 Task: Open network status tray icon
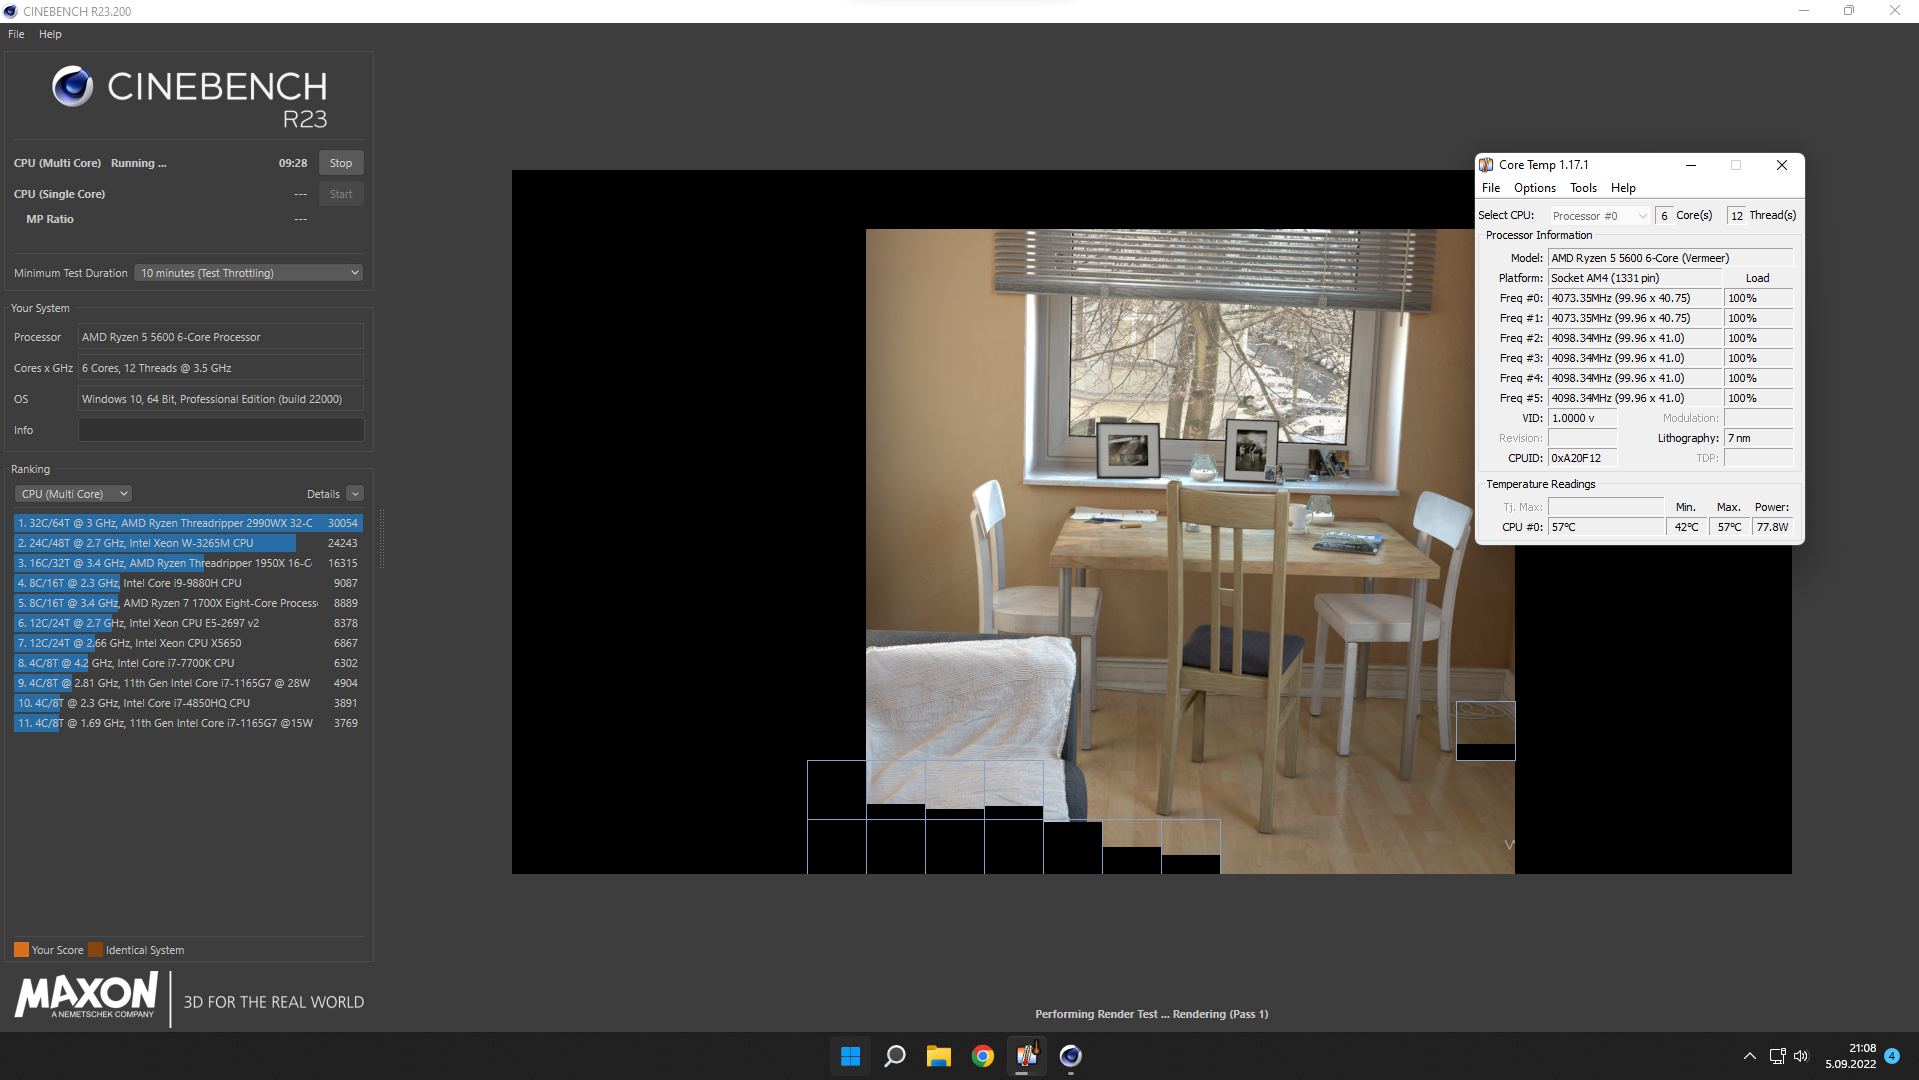coord(1777,1056)
